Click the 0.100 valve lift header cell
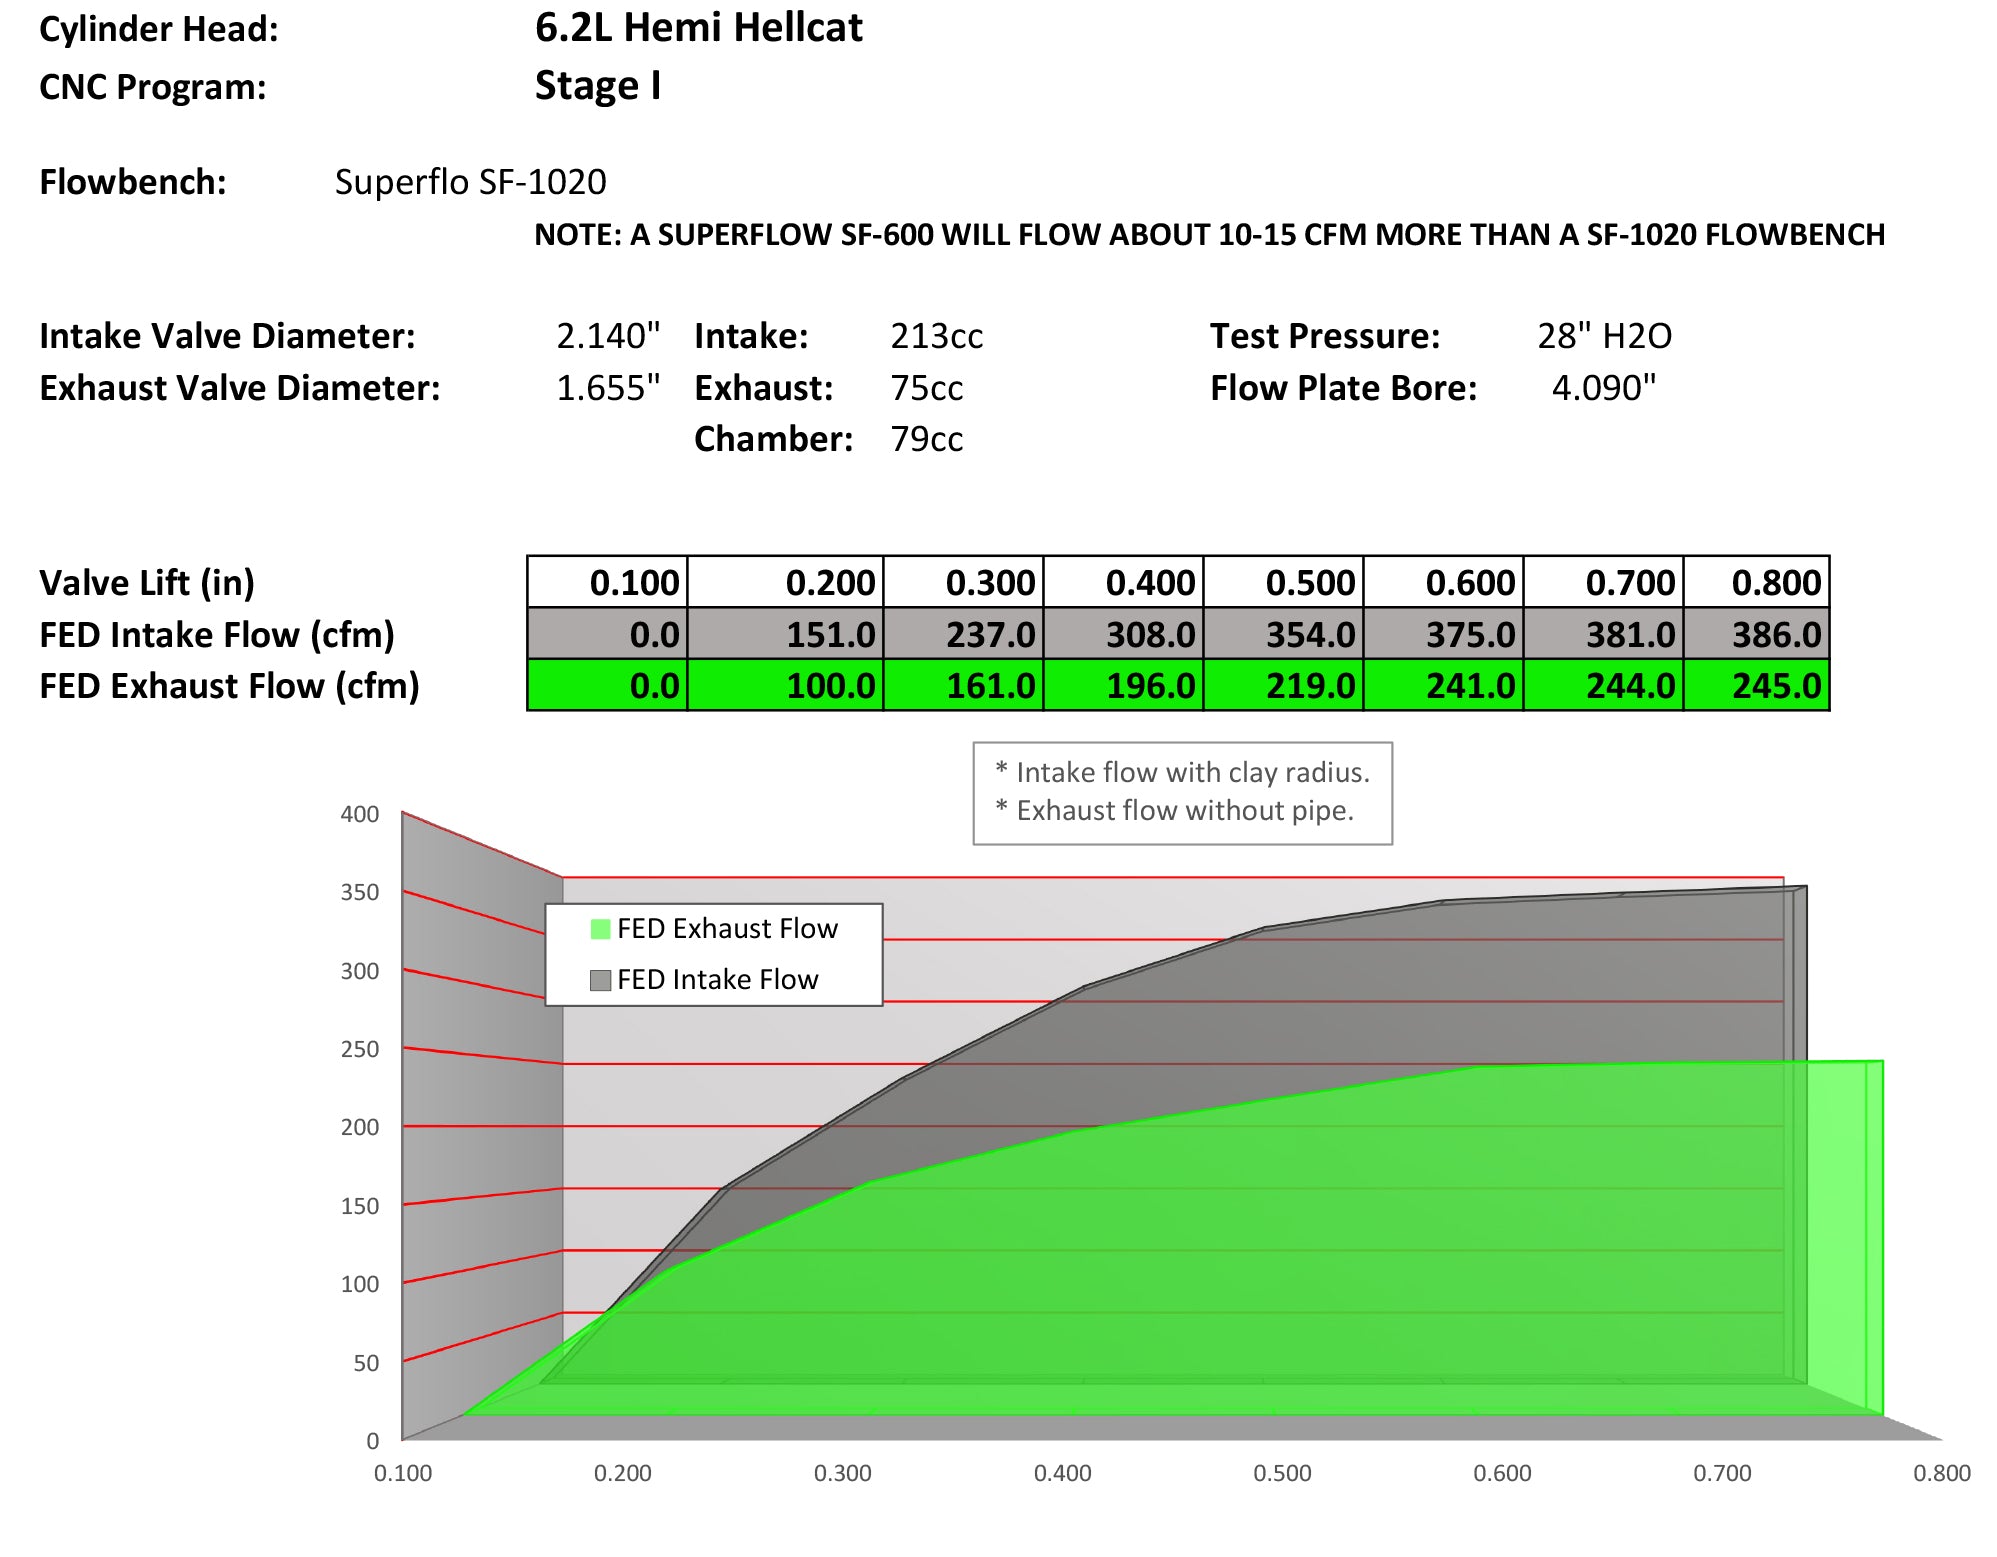The image size is (1997, 1557). click(608, 582)
